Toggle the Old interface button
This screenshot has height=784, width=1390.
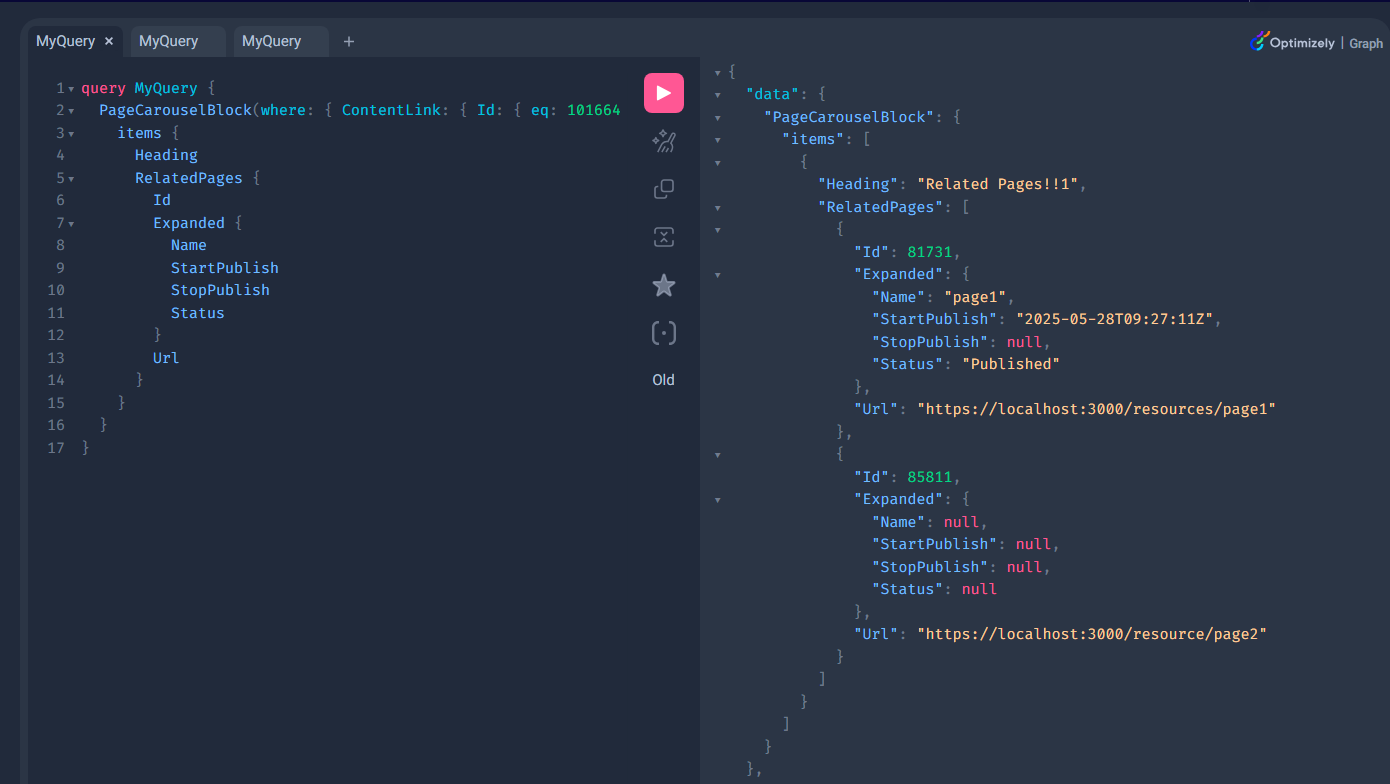(663, 380)
